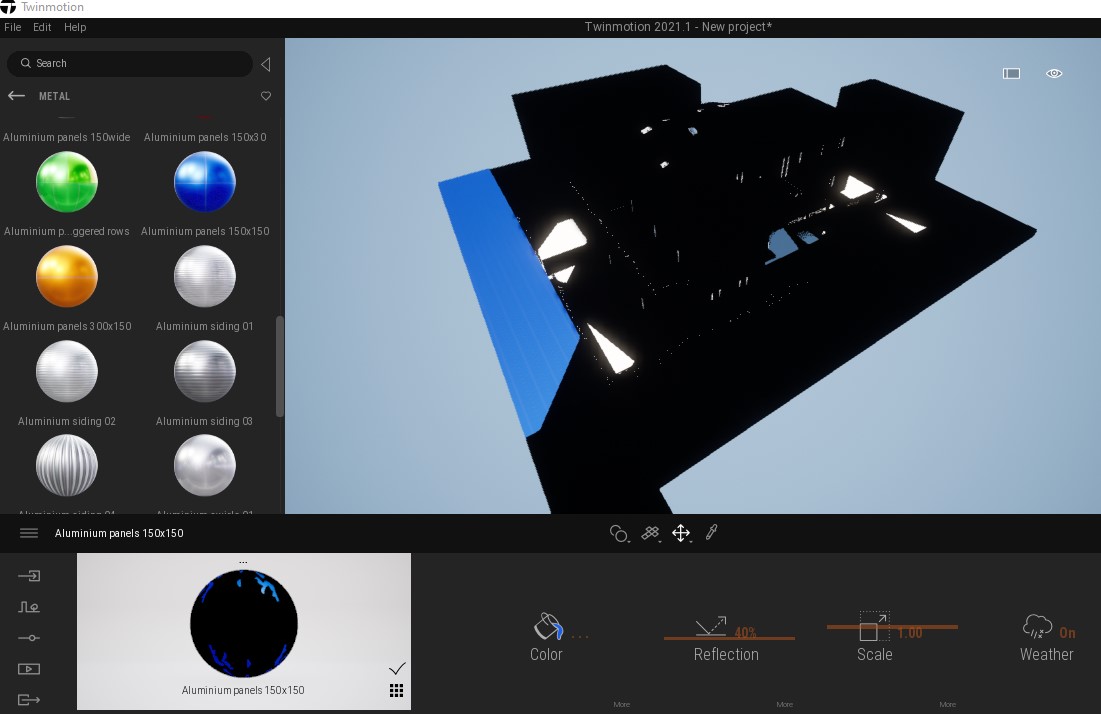
Task: Select the vertical-ribbed aluminium siding sphere under siding 02
Action: (67, 465)
